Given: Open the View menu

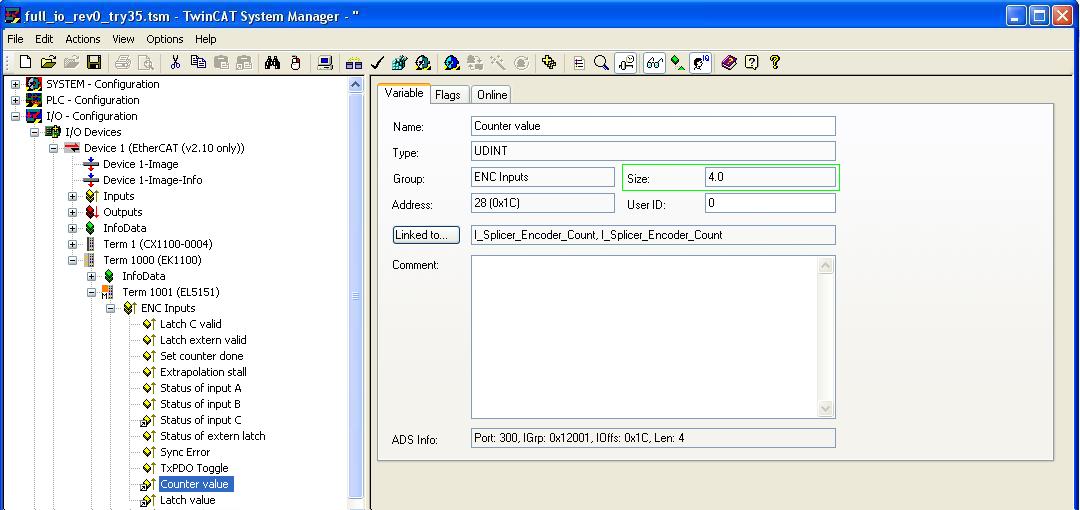Looking at the screenshot, I should [123, 39].
